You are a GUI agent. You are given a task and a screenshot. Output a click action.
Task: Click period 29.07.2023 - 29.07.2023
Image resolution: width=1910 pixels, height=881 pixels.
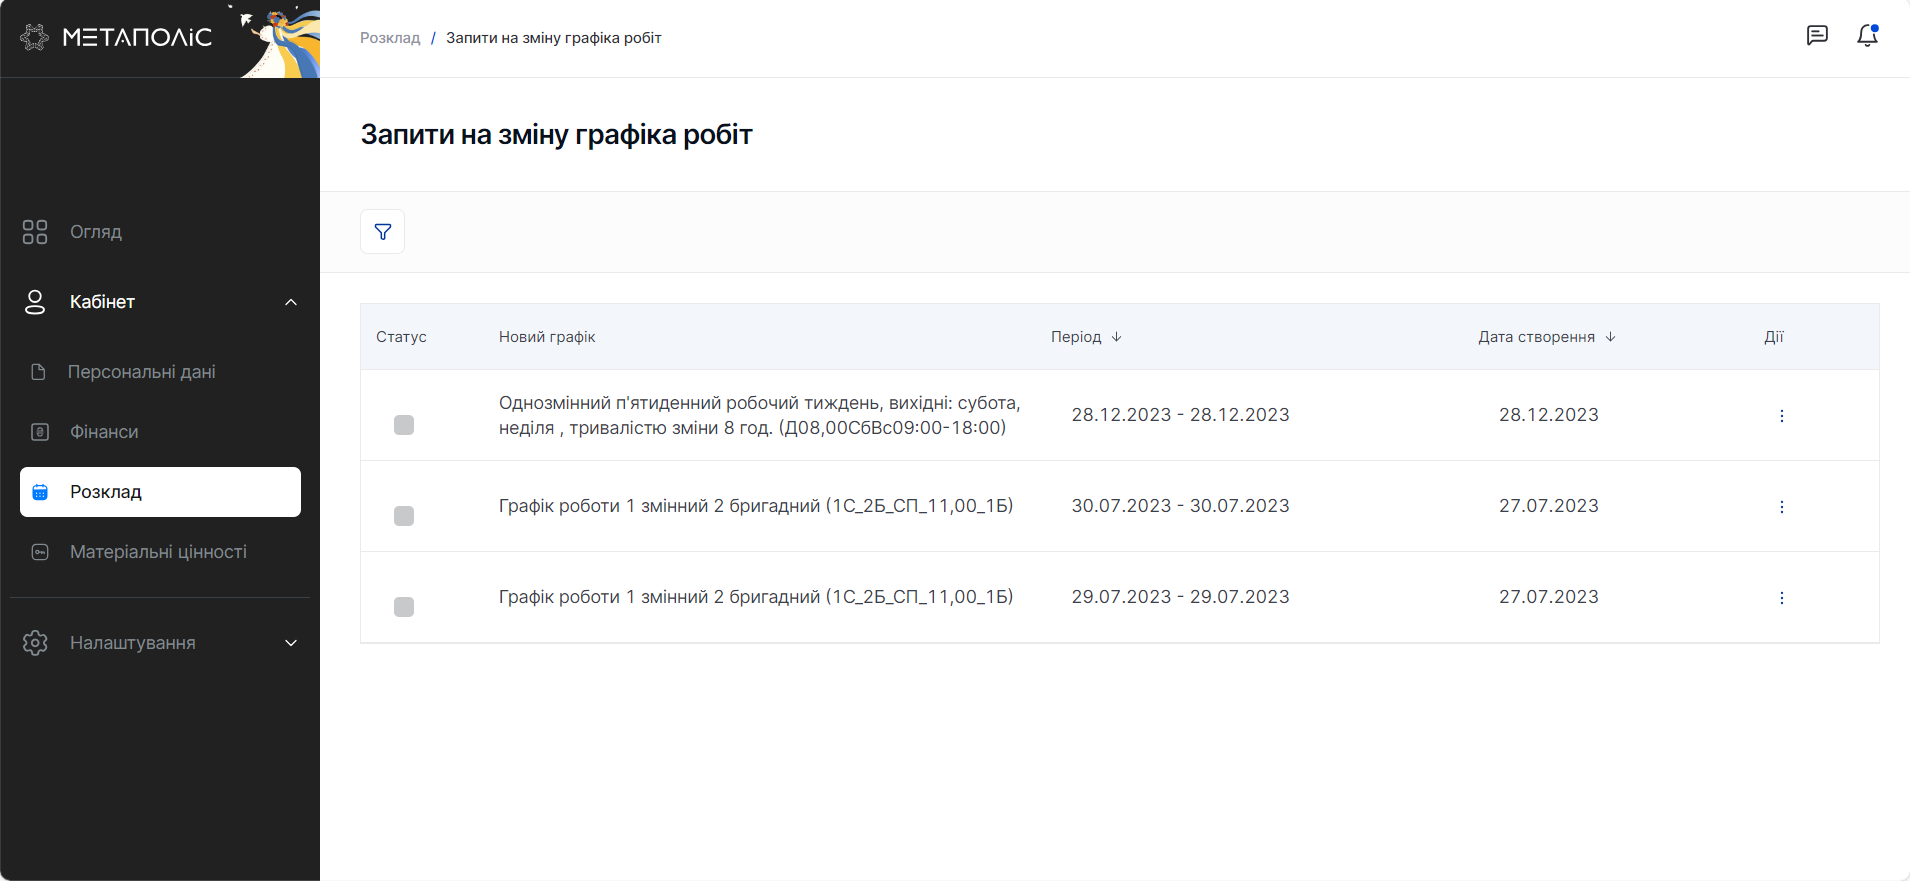pos(1180,597)
